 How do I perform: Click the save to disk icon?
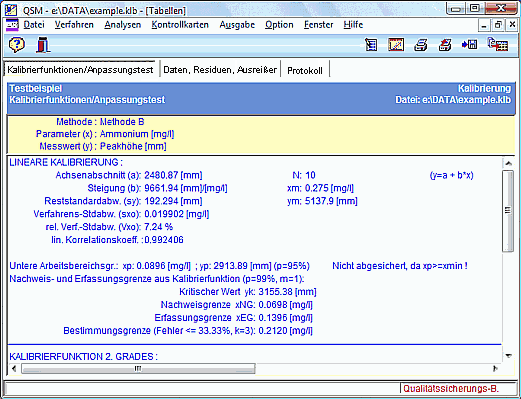tap(469, 44)
